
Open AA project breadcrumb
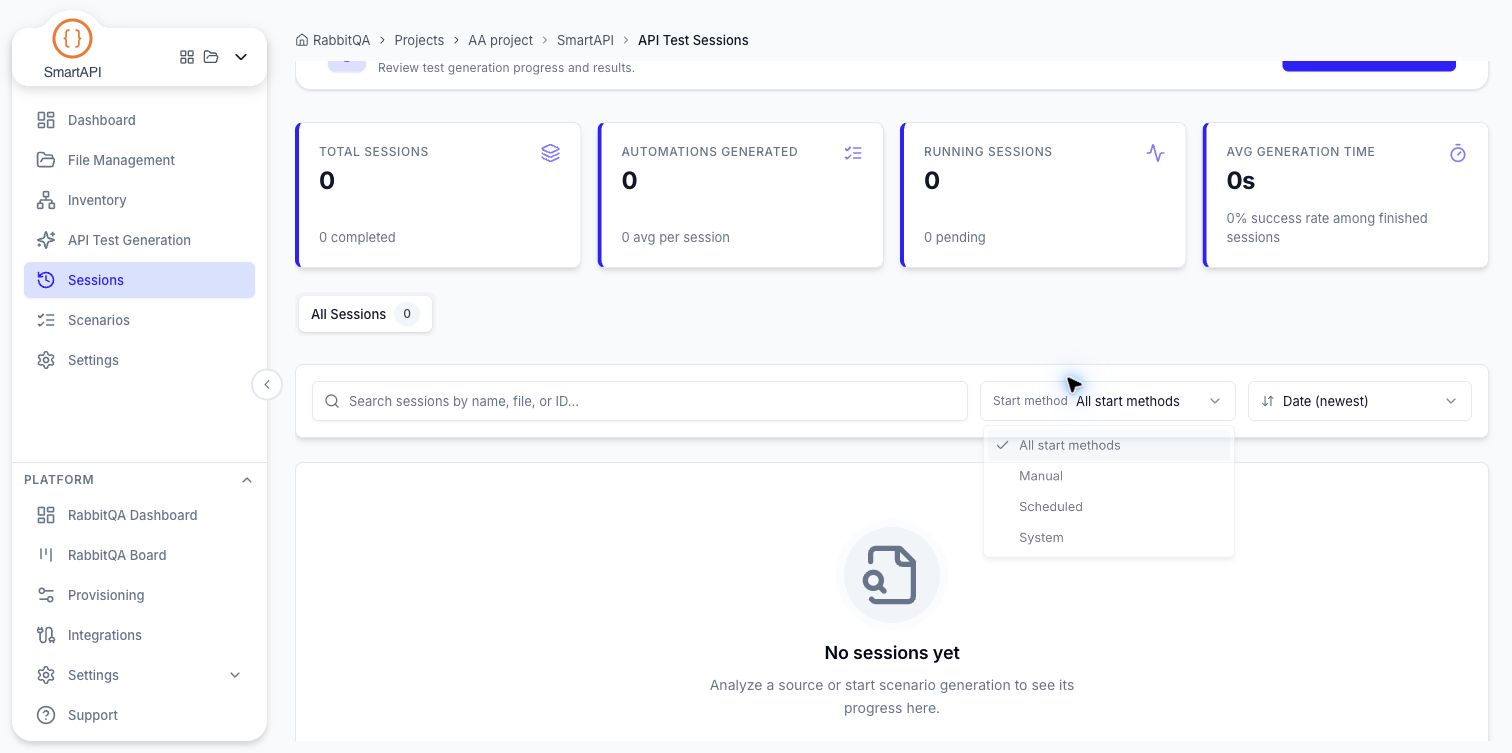pyautogui.click(x=501, y=40)
